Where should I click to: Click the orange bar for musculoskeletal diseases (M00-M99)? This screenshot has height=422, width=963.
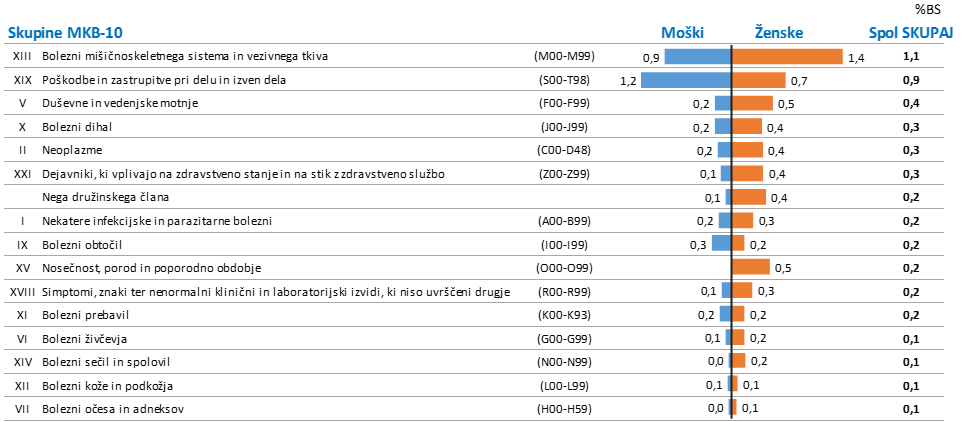click(787, 57)
